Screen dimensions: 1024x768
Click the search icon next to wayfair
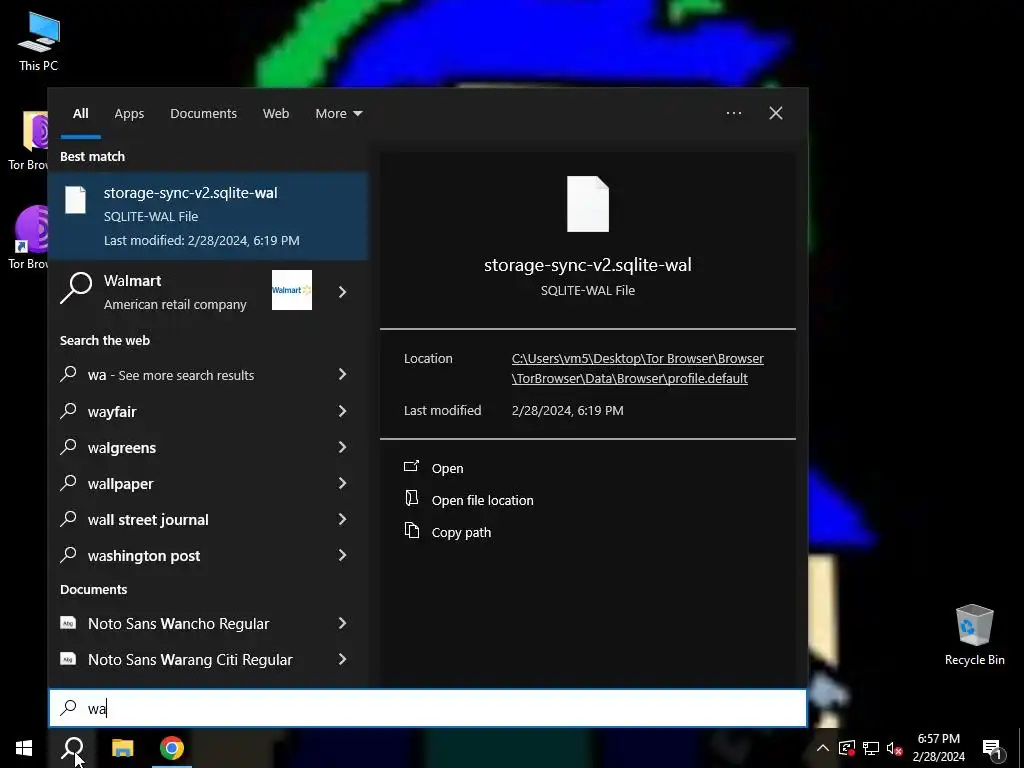click(x=68, y=411)
